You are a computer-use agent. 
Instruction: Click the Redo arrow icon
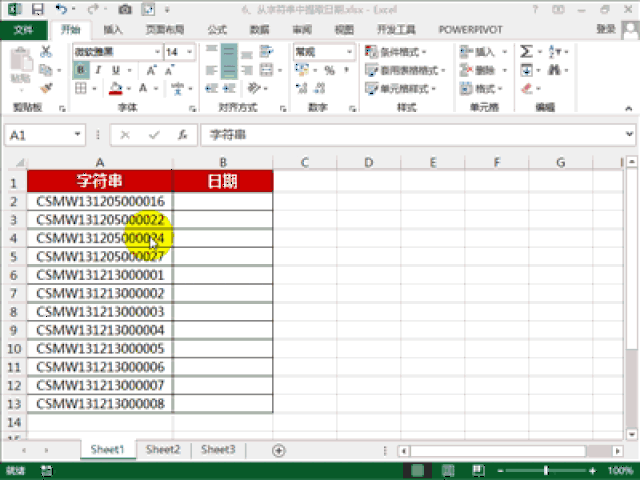click(93, 9)
